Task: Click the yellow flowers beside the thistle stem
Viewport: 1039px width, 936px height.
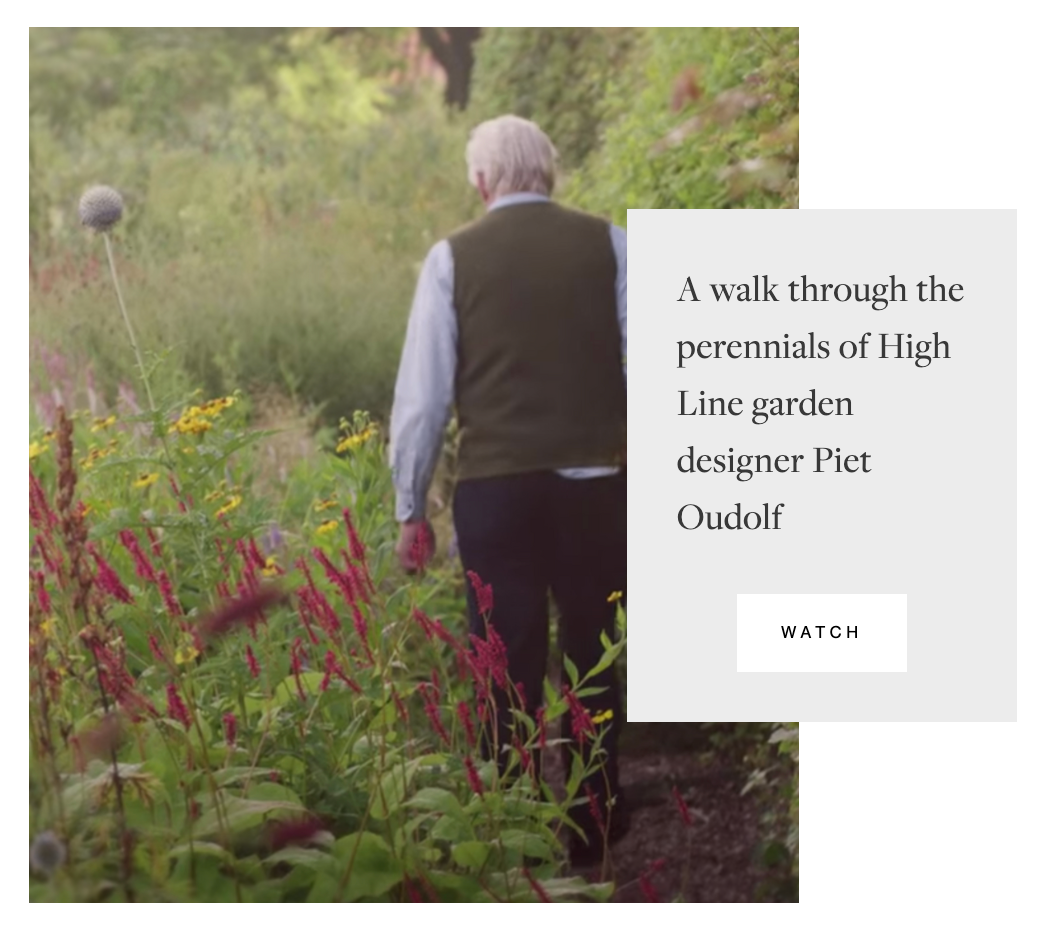Action: [199, 416]
